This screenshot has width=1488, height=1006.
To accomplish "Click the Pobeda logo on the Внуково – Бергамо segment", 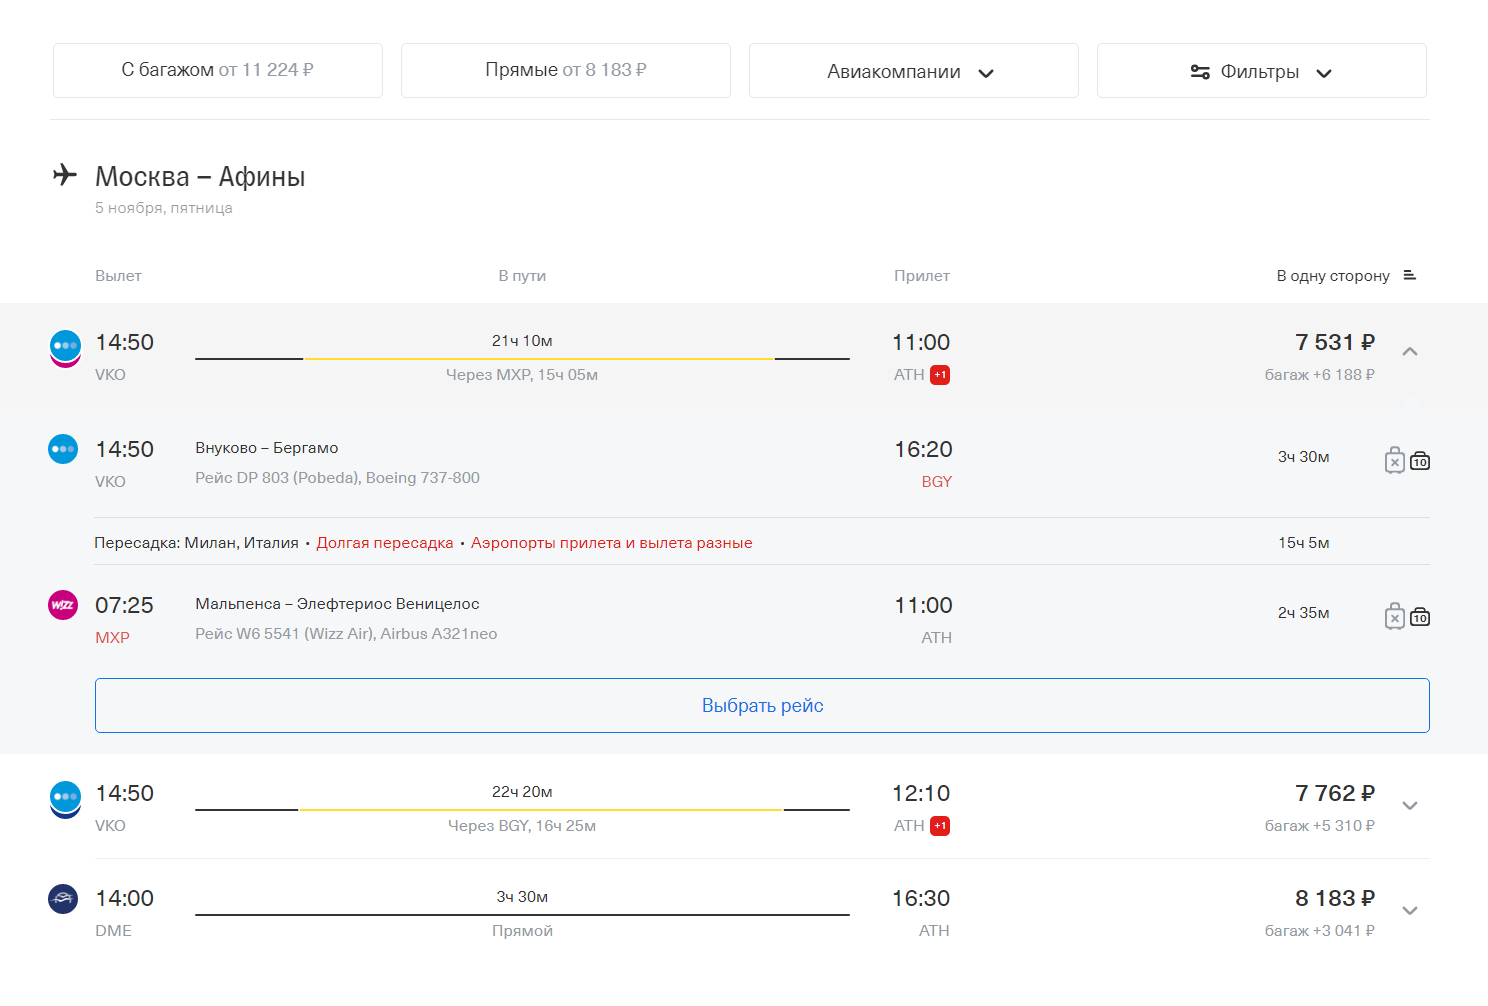I will [x=63, y=449].
